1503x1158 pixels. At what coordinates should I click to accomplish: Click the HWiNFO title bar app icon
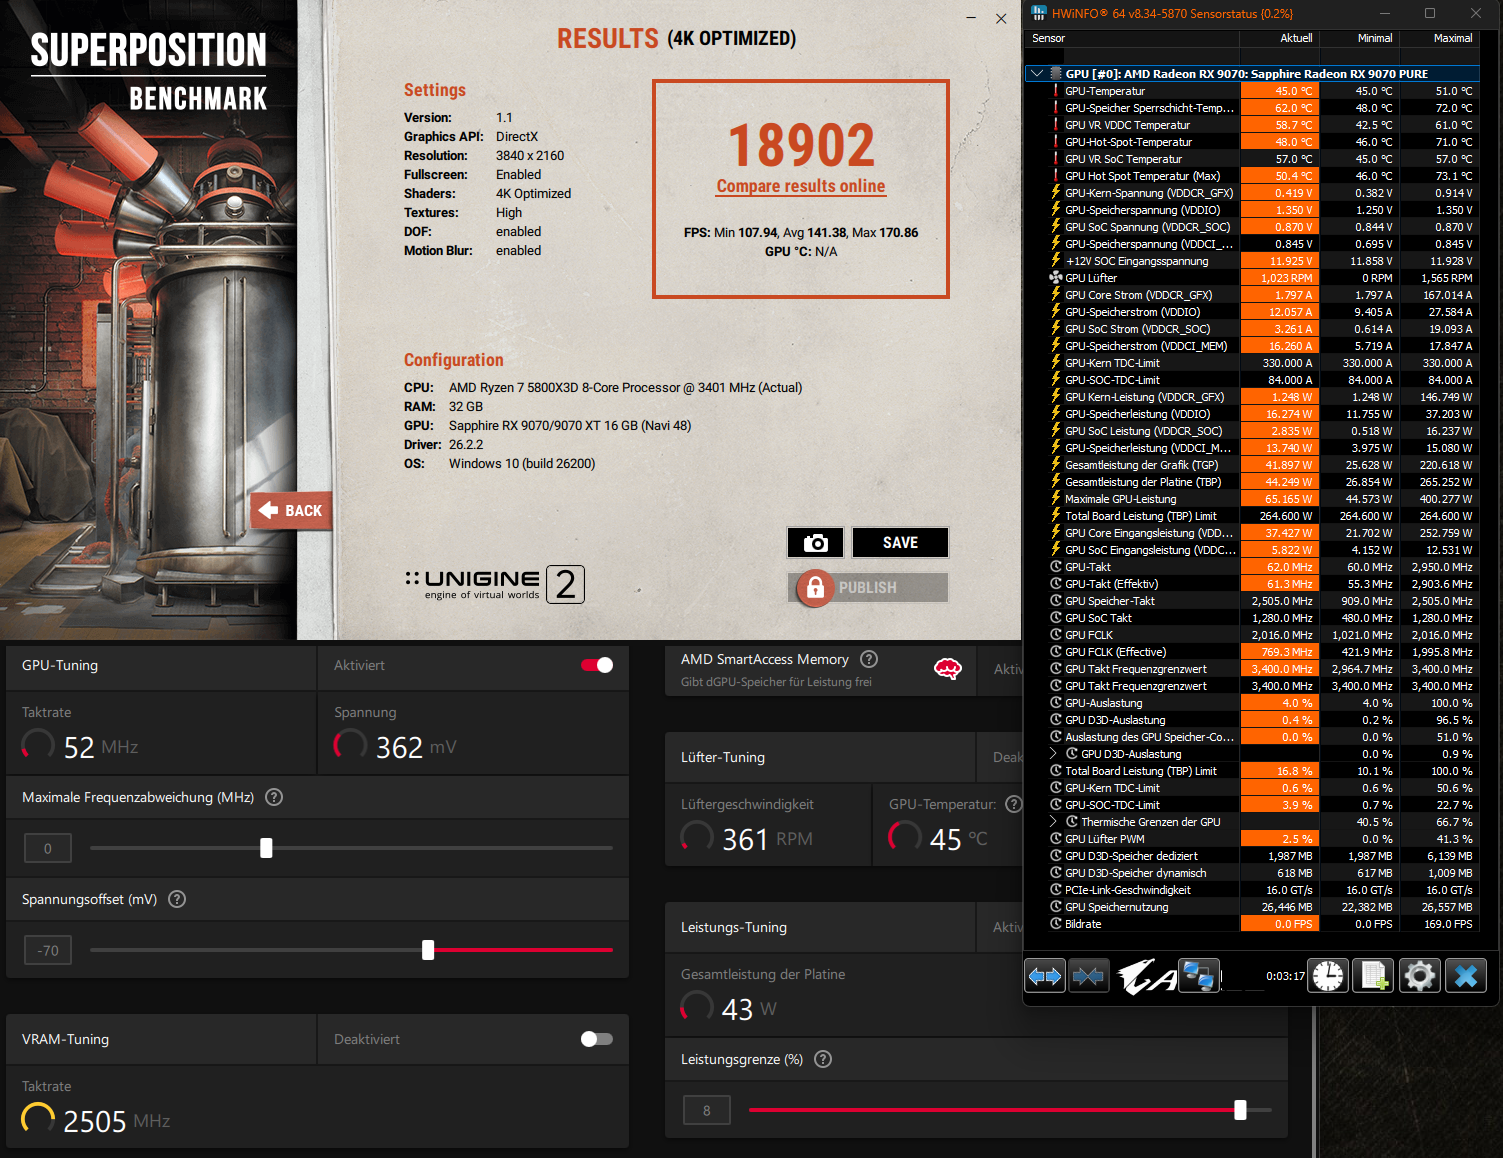pyautogui.click(x=1038, y=13)
